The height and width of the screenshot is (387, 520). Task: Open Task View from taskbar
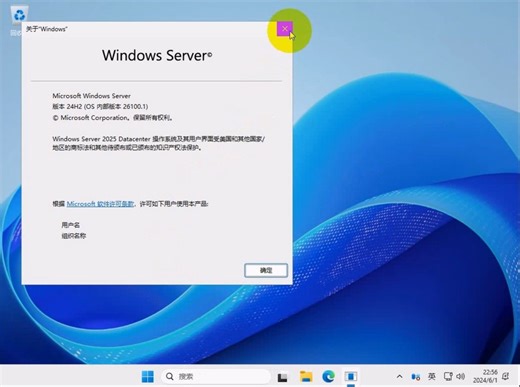click(283, 377)
